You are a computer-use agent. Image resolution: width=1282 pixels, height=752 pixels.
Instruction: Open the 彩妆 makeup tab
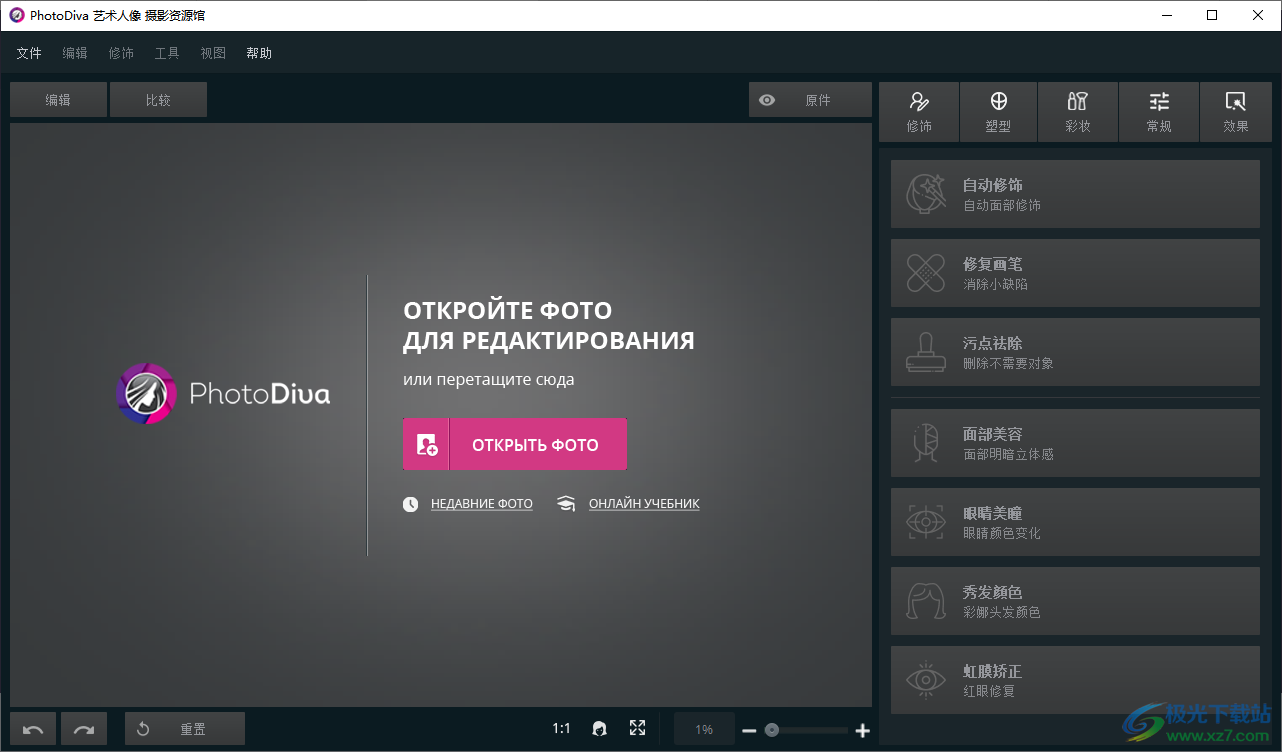tap(1078, 112)
